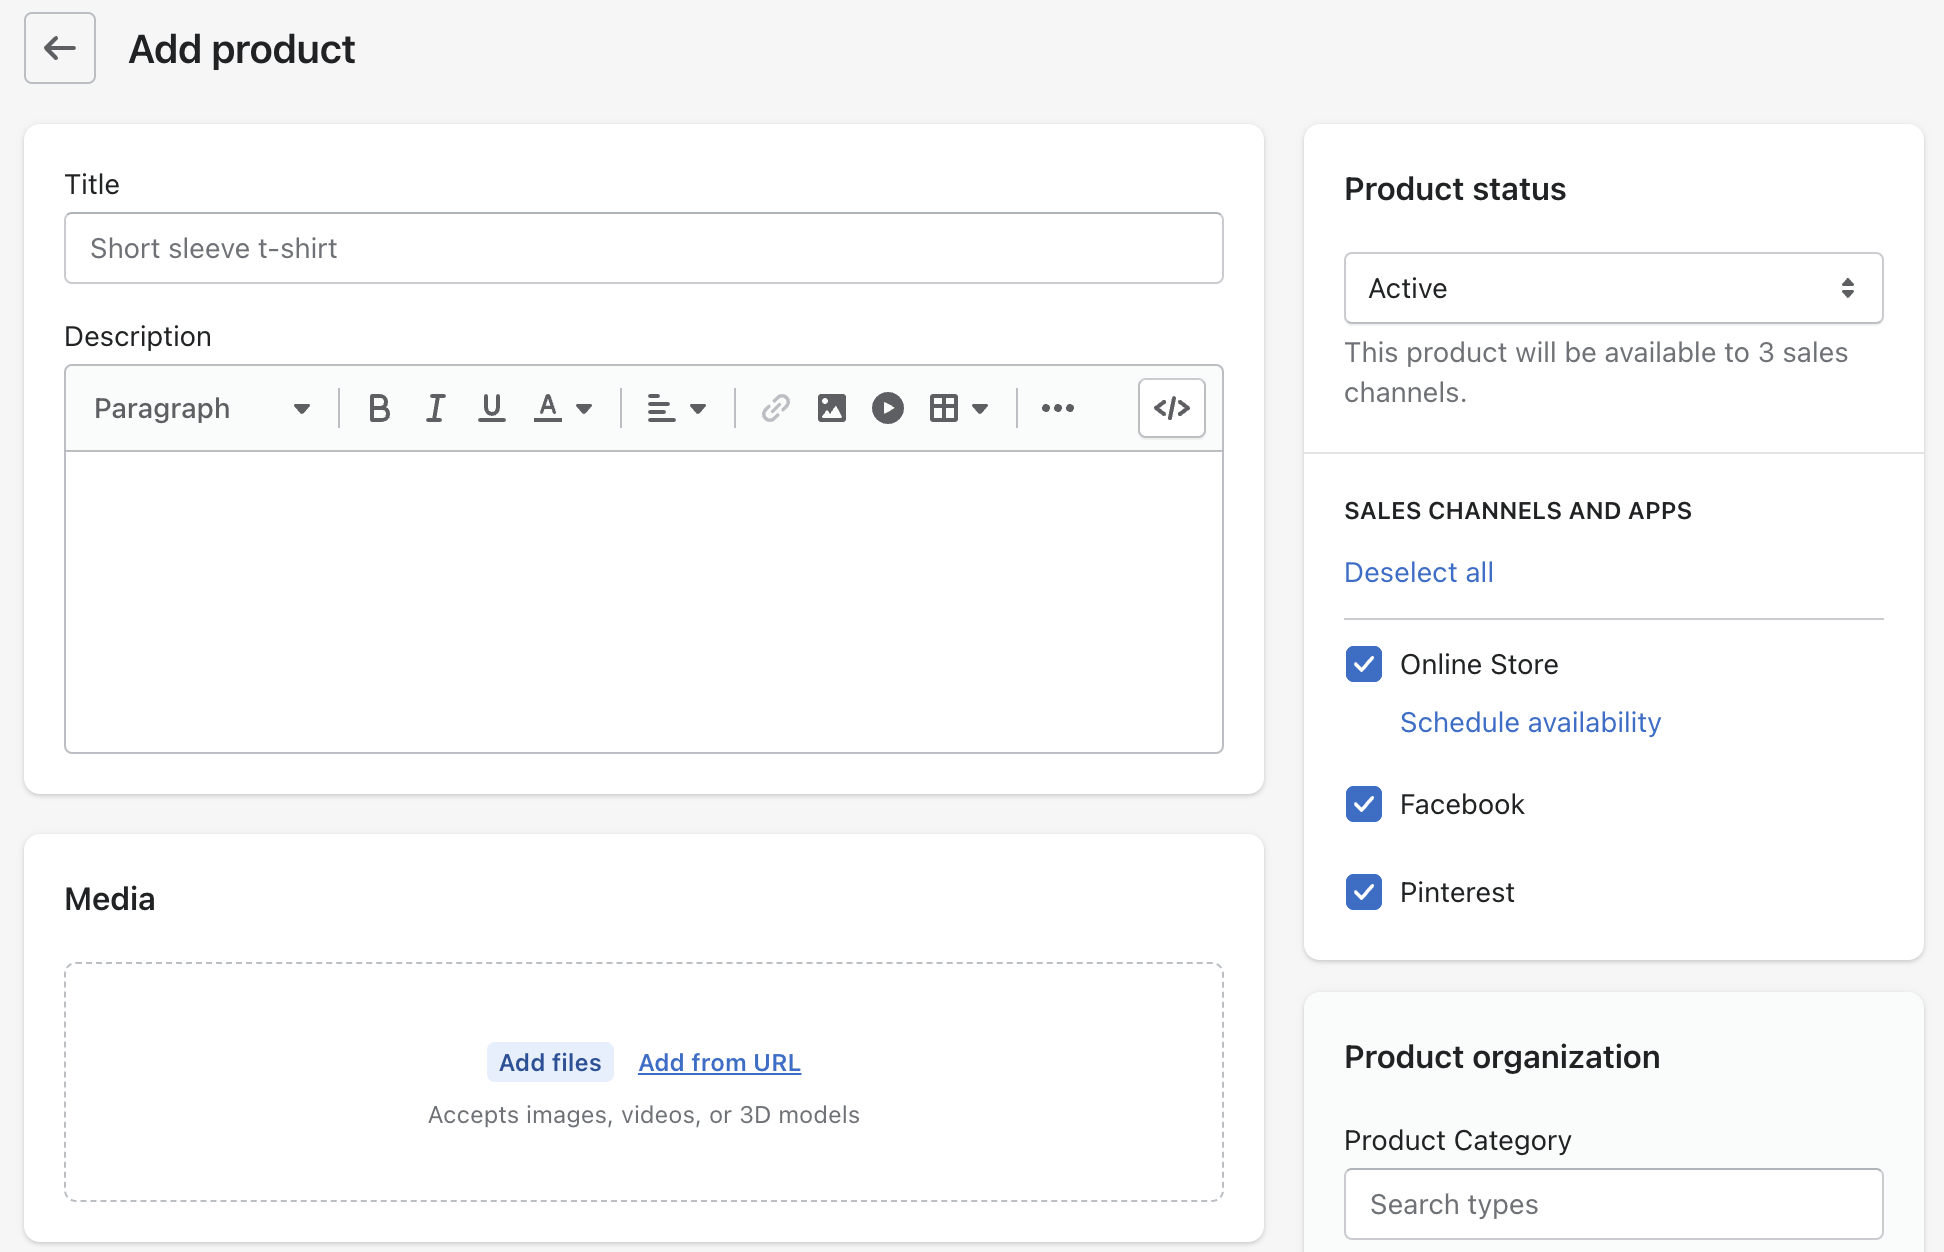Viewport: 1944px width, 1252px height.
Task: Open more options ellipsis in editor toolbar
Action: (1057, 408)
